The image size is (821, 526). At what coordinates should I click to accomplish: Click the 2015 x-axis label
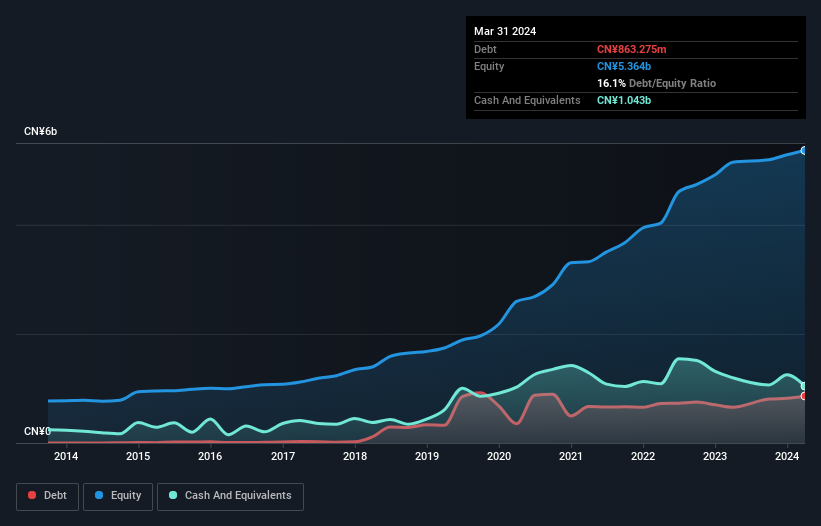(138, 456)
